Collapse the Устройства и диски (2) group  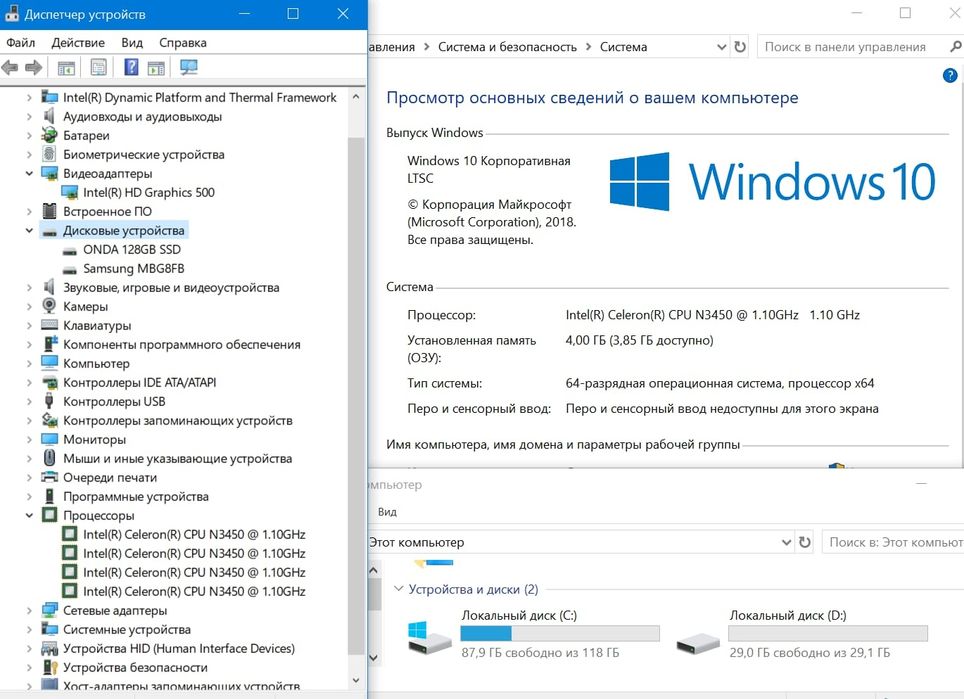[398, 589]
